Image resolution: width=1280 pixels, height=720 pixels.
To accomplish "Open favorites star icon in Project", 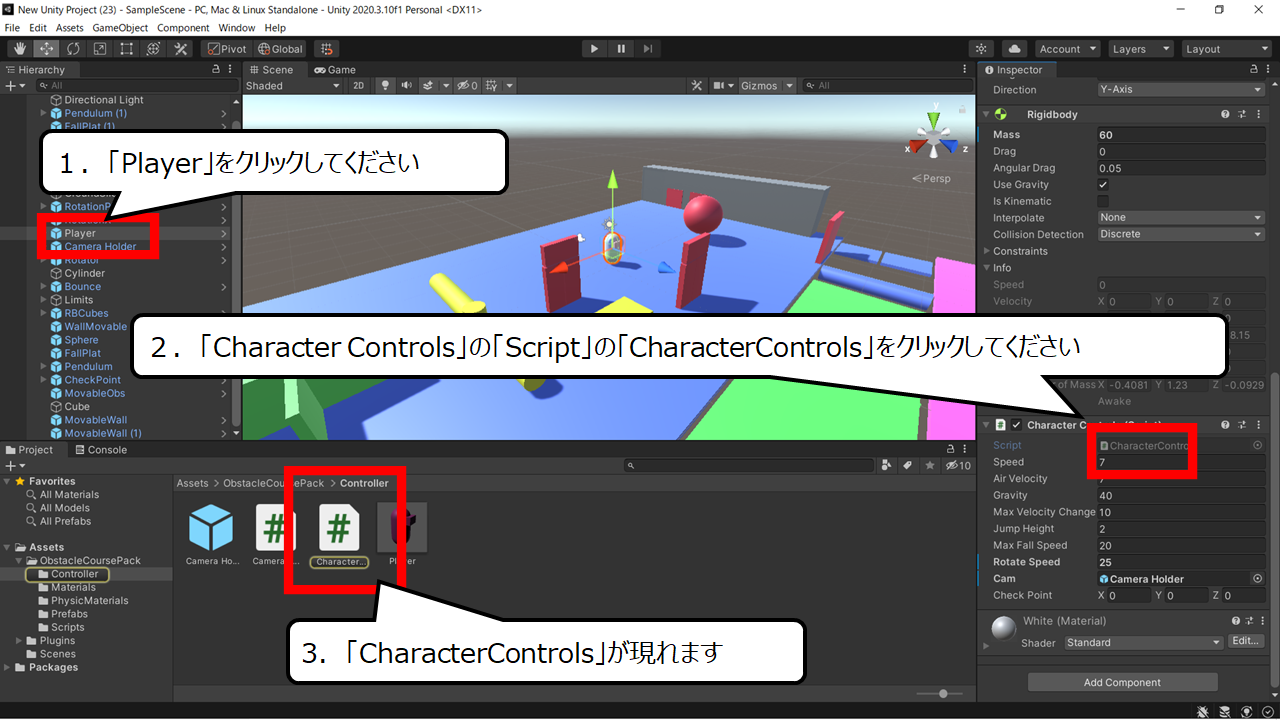I will tap(930, 466).
